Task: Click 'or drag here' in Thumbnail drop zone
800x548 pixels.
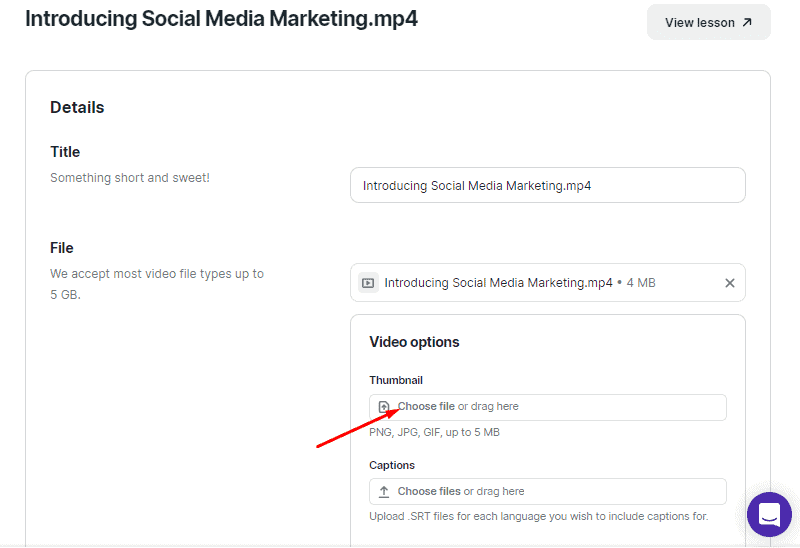Action: coord(488,406)
